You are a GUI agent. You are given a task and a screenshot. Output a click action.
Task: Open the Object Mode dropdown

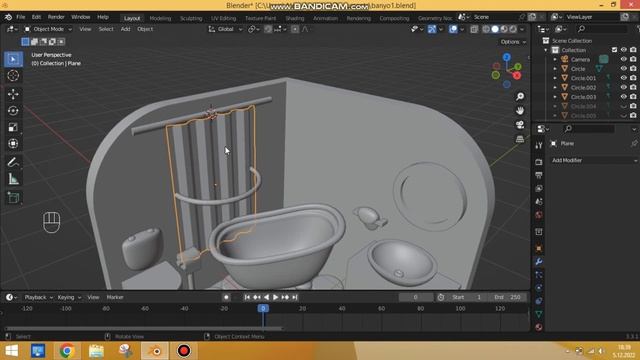coord(48,29)
